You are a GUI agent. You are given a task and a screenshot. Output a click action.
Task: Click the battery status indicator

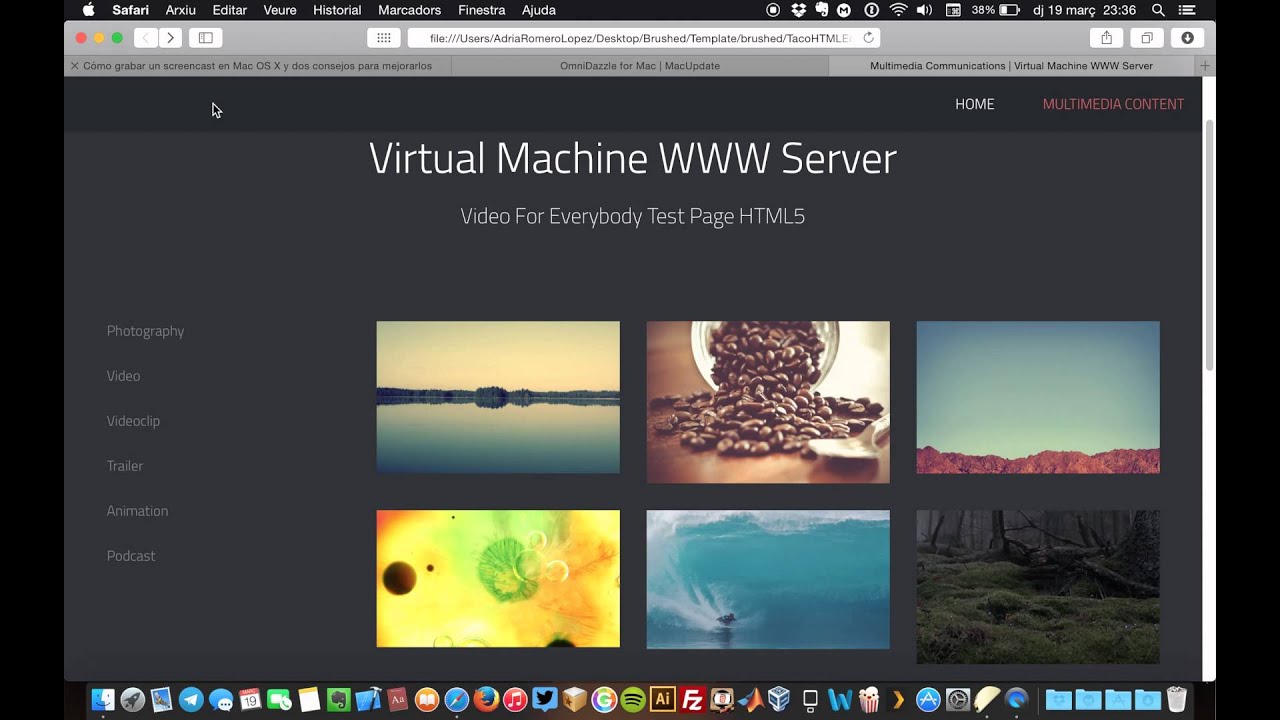tap(997, 10)
